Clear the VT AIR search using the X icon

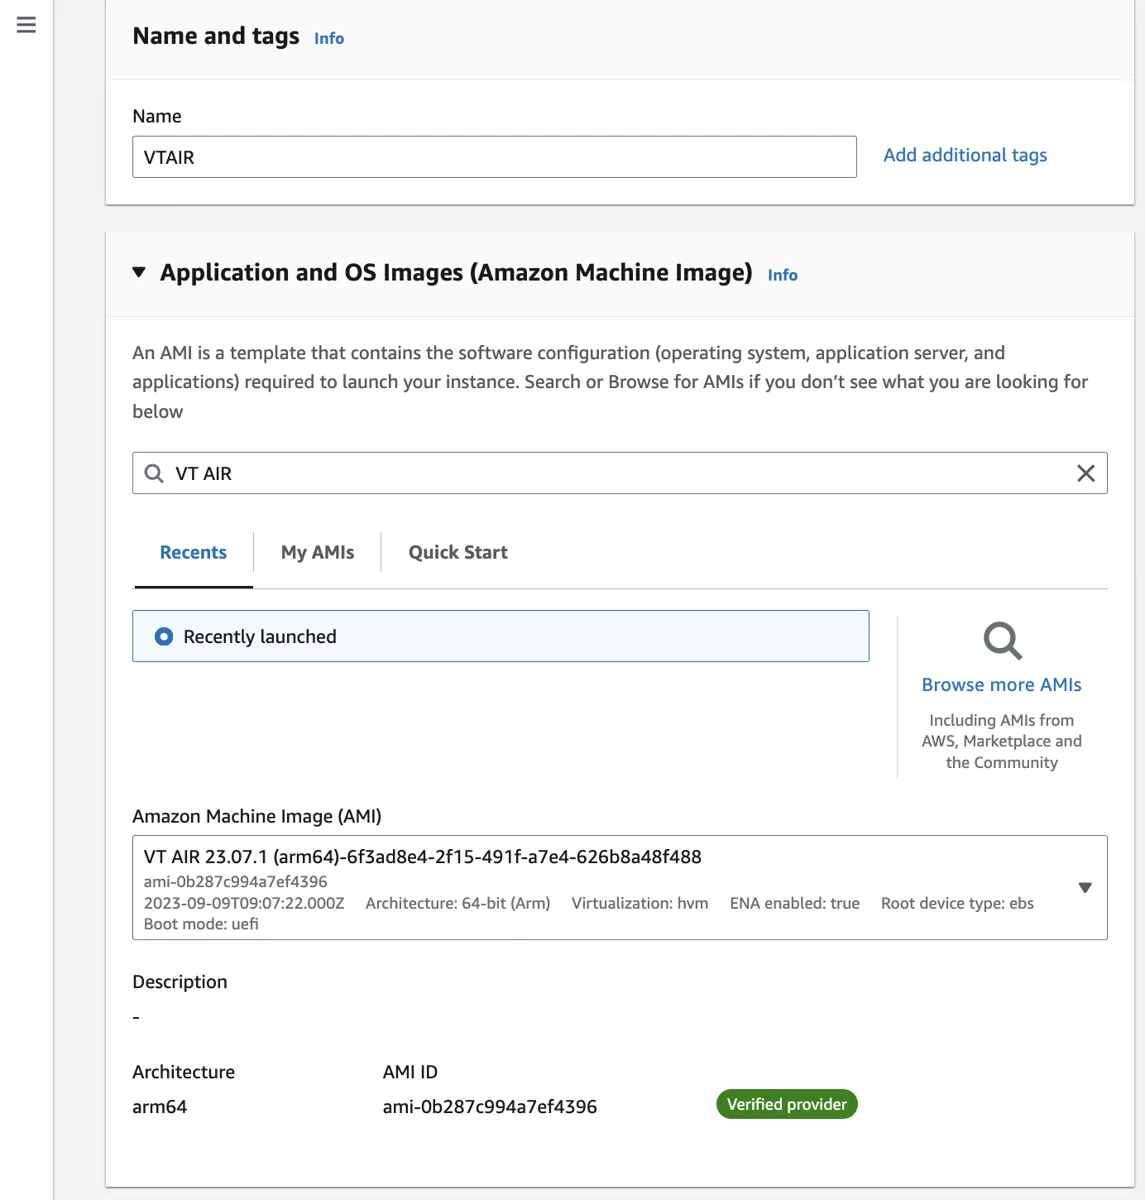[x=1086, y=472]
